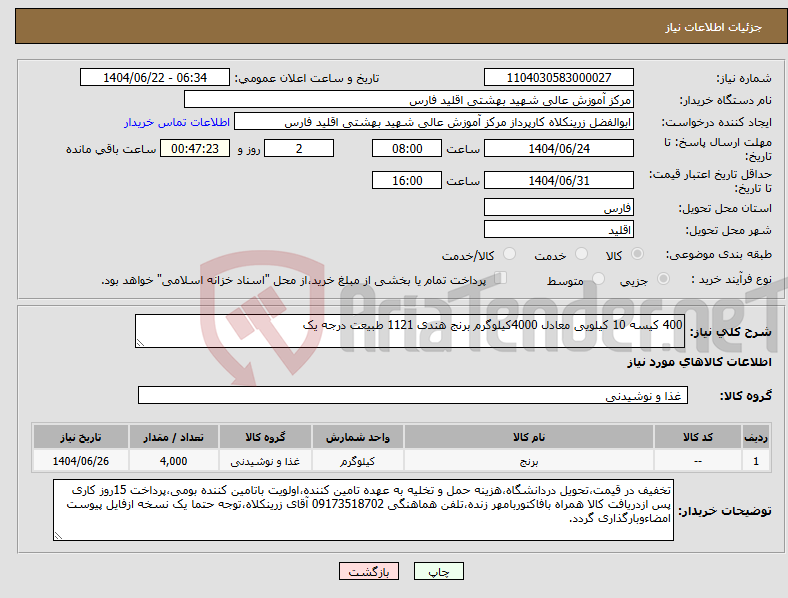Click the general need description text area
The height and width of the screenshot is (598, 788).
click(x=410, y=331)
